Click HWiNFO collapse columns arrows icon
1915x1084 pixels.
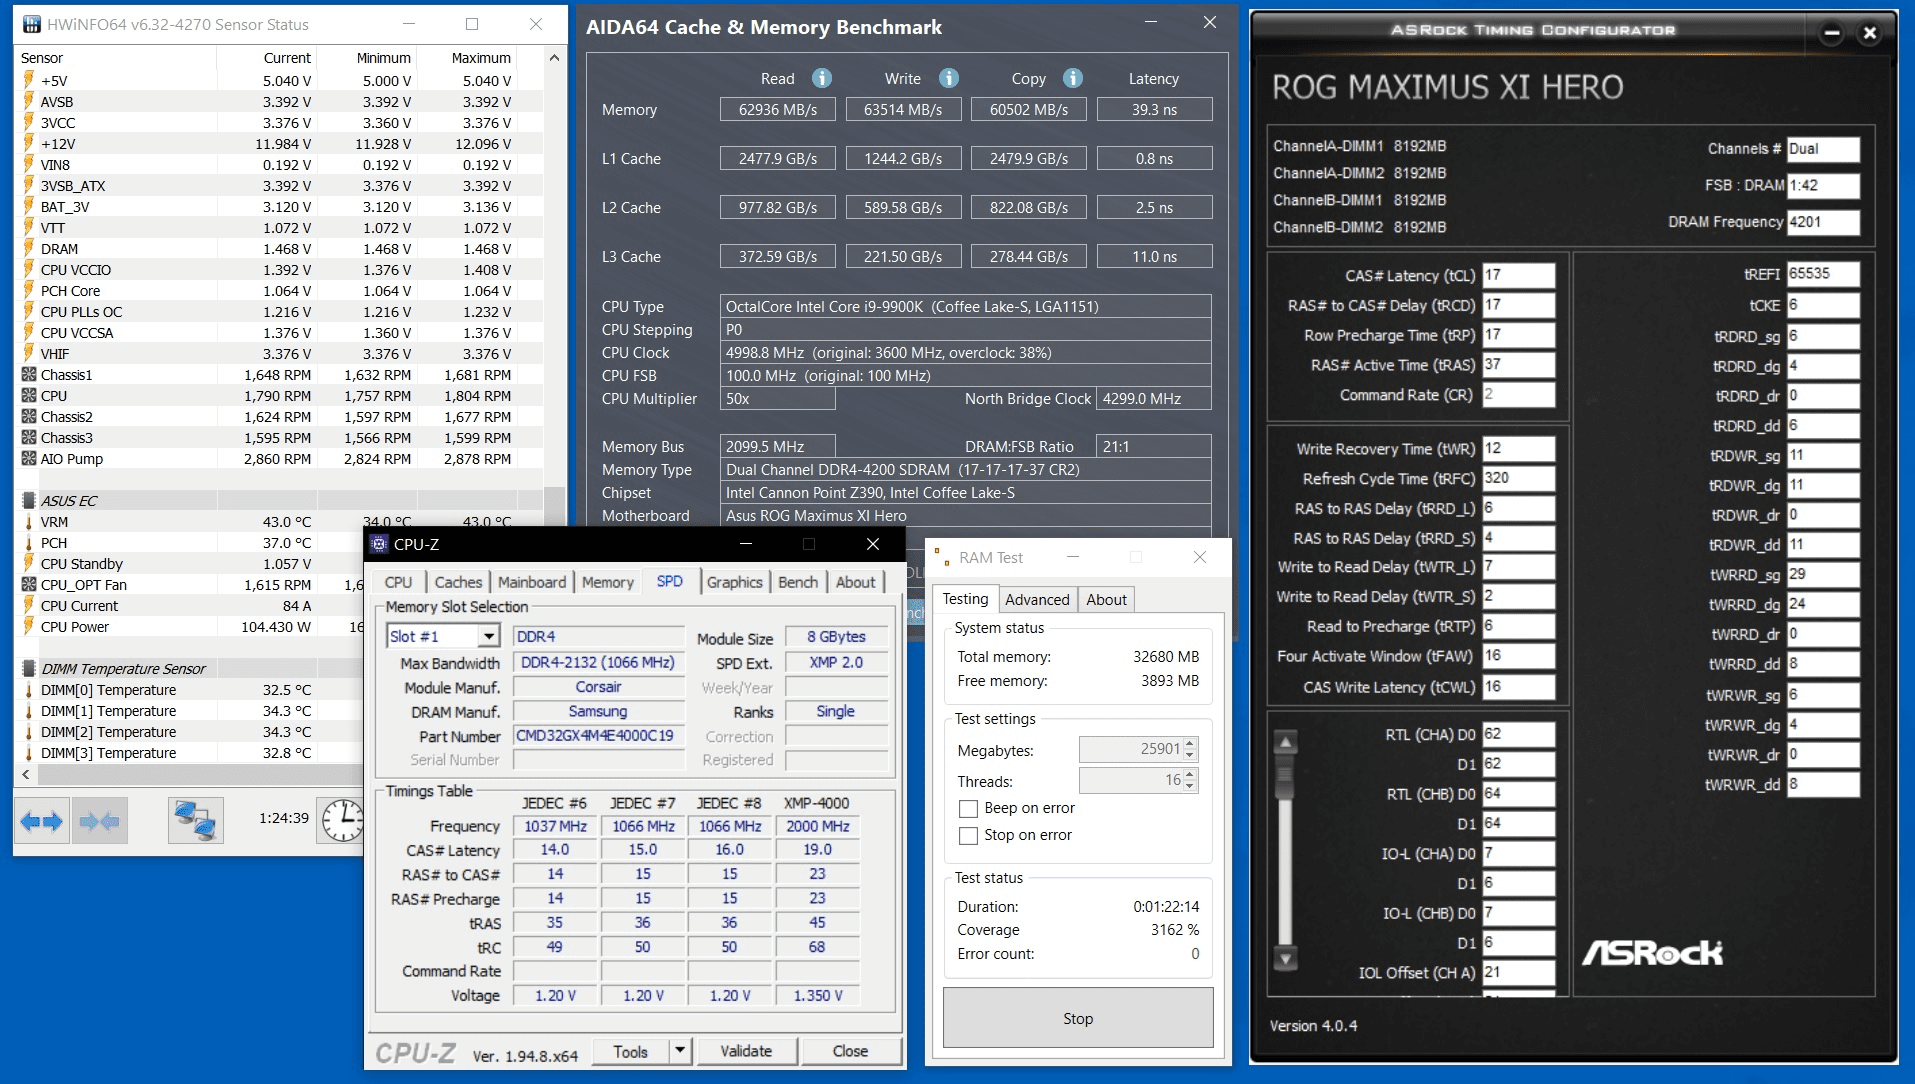(100, 821)
